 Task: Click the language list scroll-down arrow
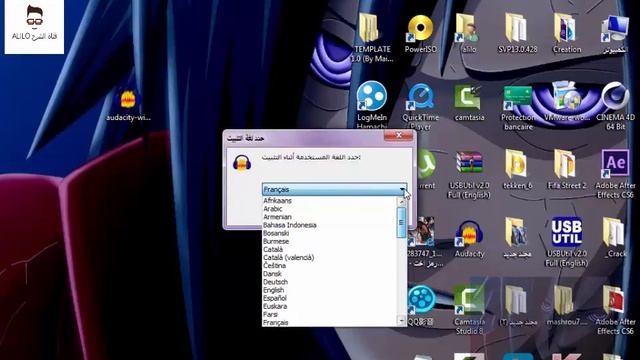(402, 321)
